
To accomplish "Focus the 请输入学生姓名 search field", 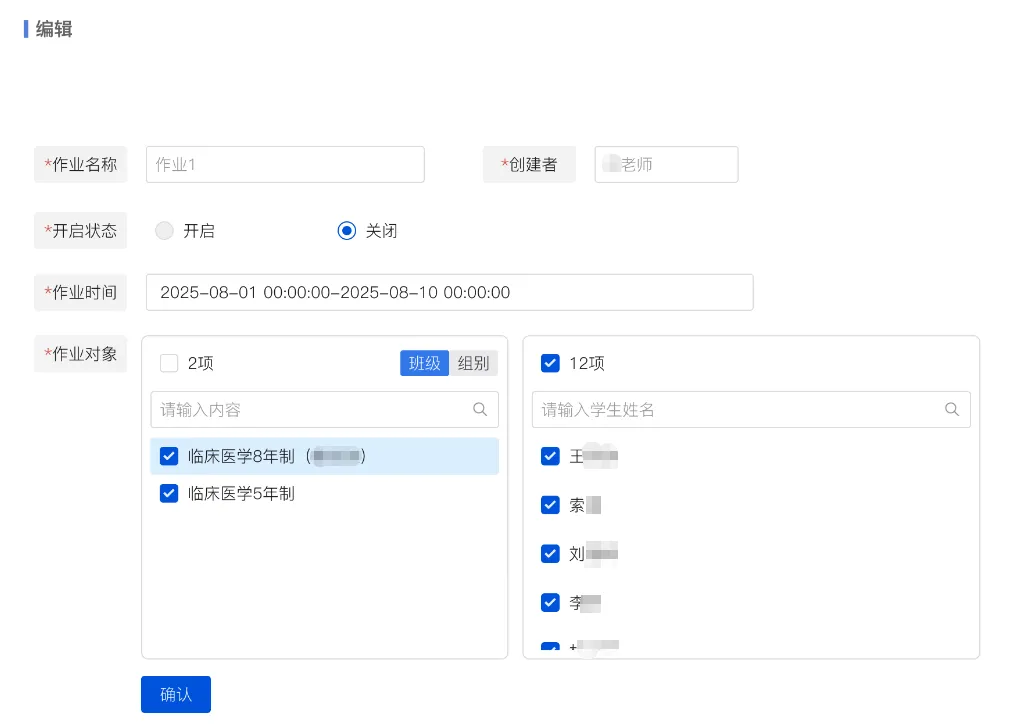I will click(751, 409).
